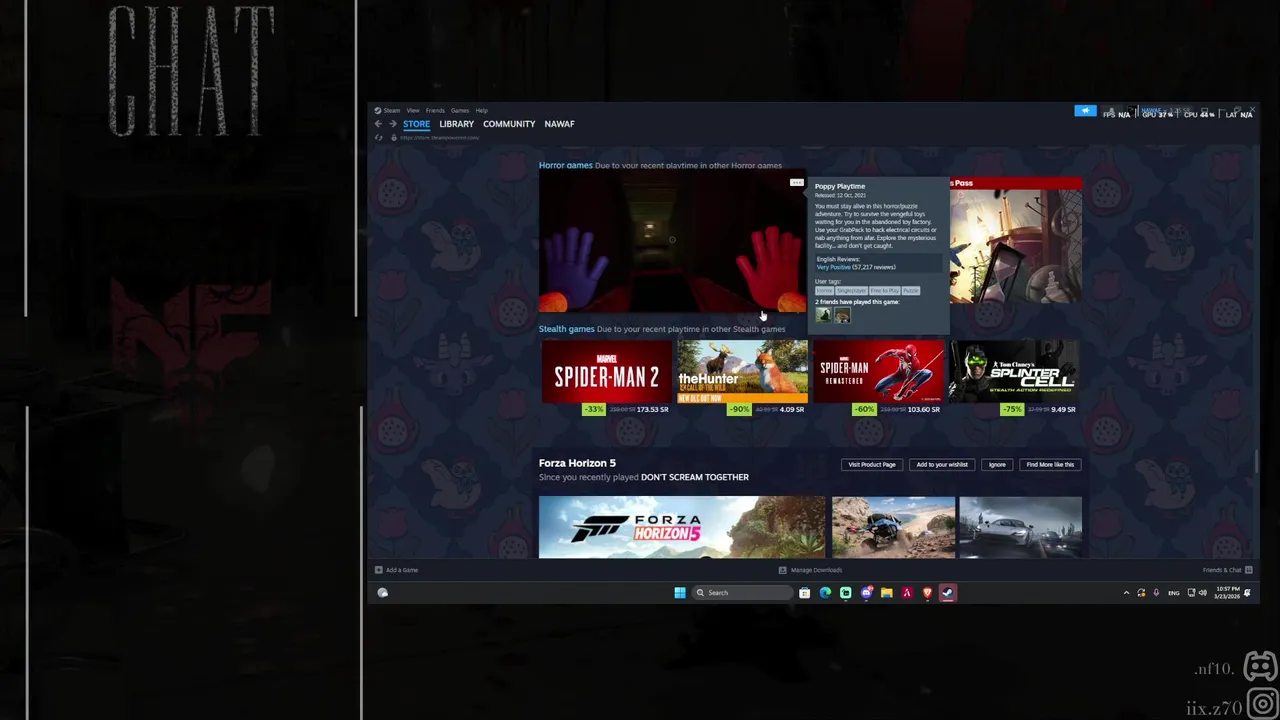Image resolution: width=1280 pixels, height=720 pixels.
Task: Open Manage Downloads at bottom of Steam
Action: pyautogui.click(x=810, y=570)
